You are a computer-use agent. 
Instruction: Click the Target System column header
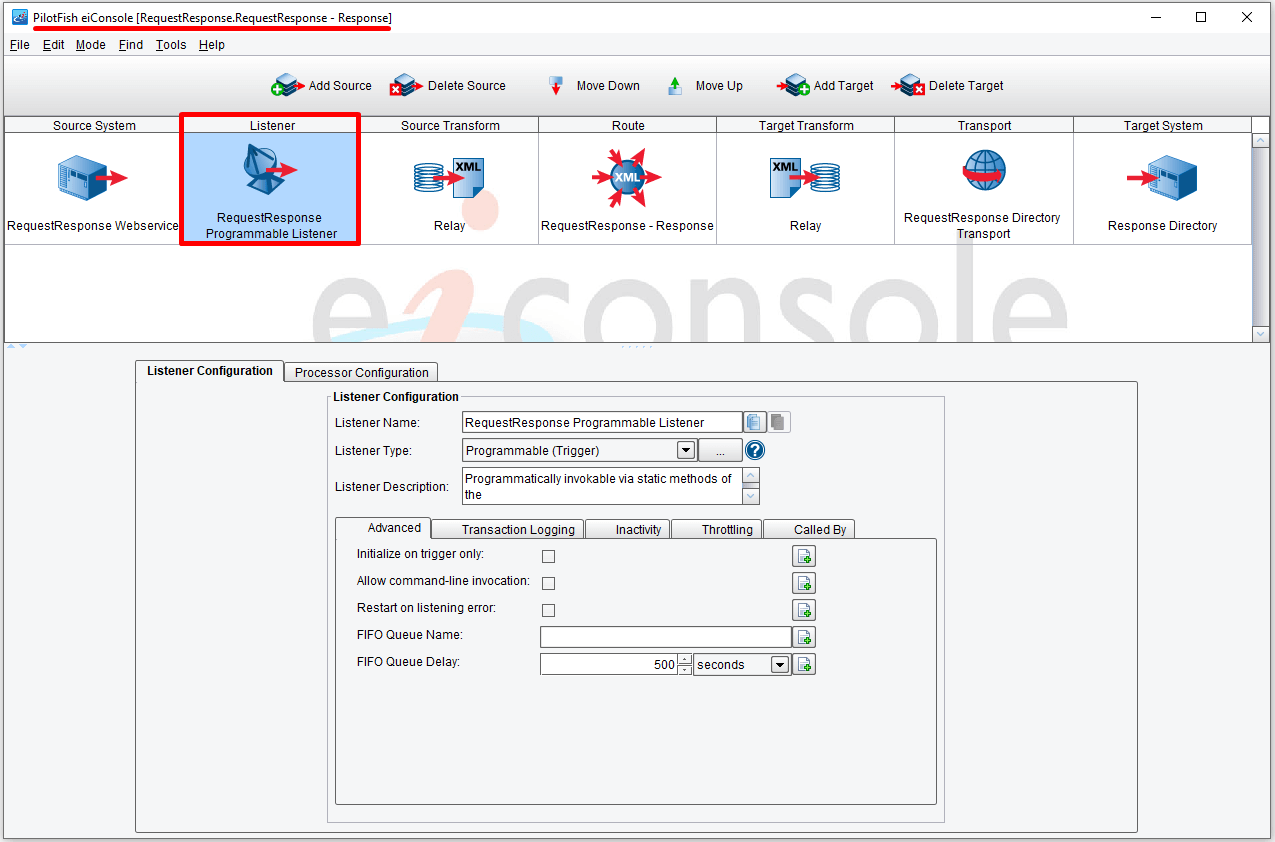(x=1162, y=126)
